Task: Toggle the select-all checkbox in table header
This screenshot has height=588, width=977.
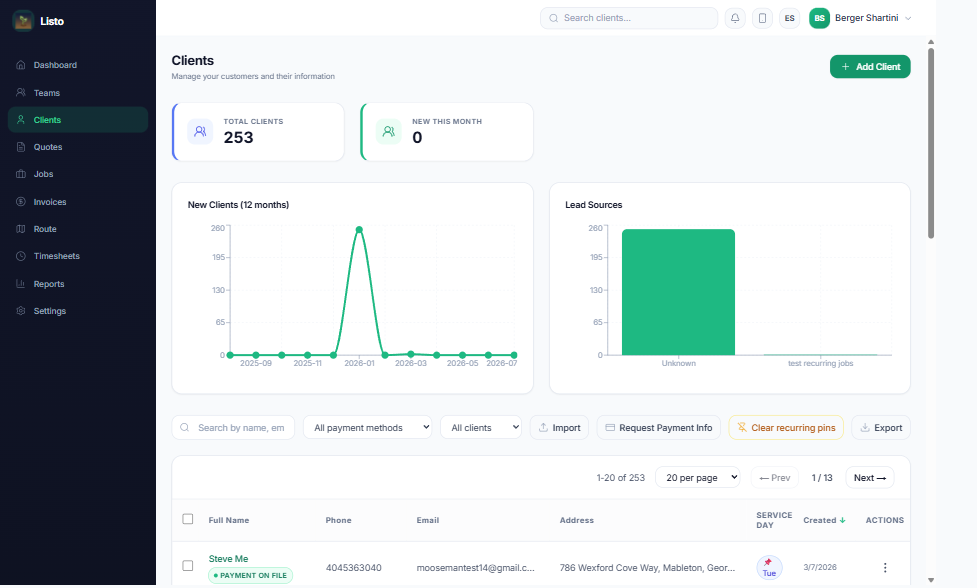Action: point(188,519)
